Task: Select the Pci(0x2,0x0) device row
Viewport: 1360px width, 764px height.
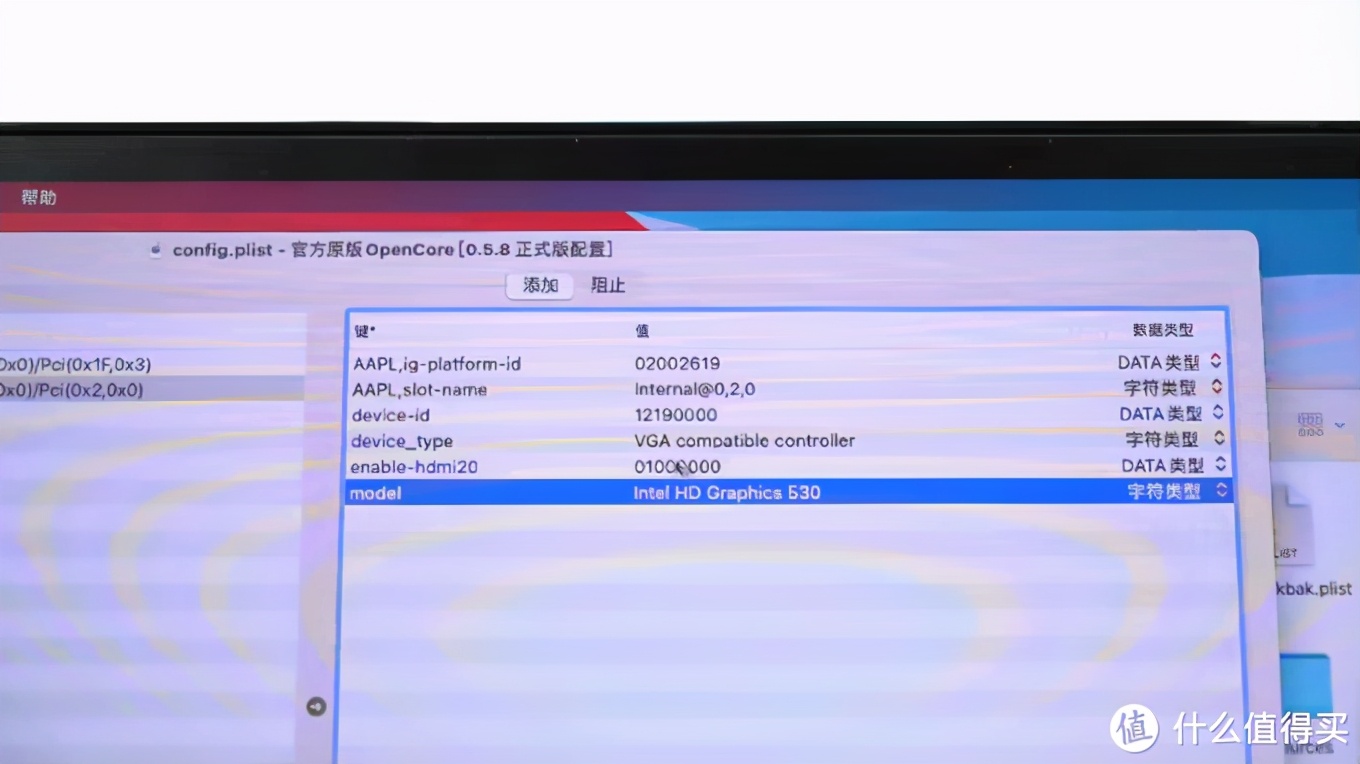Action: pyautogui.click(x=152, y=390)
